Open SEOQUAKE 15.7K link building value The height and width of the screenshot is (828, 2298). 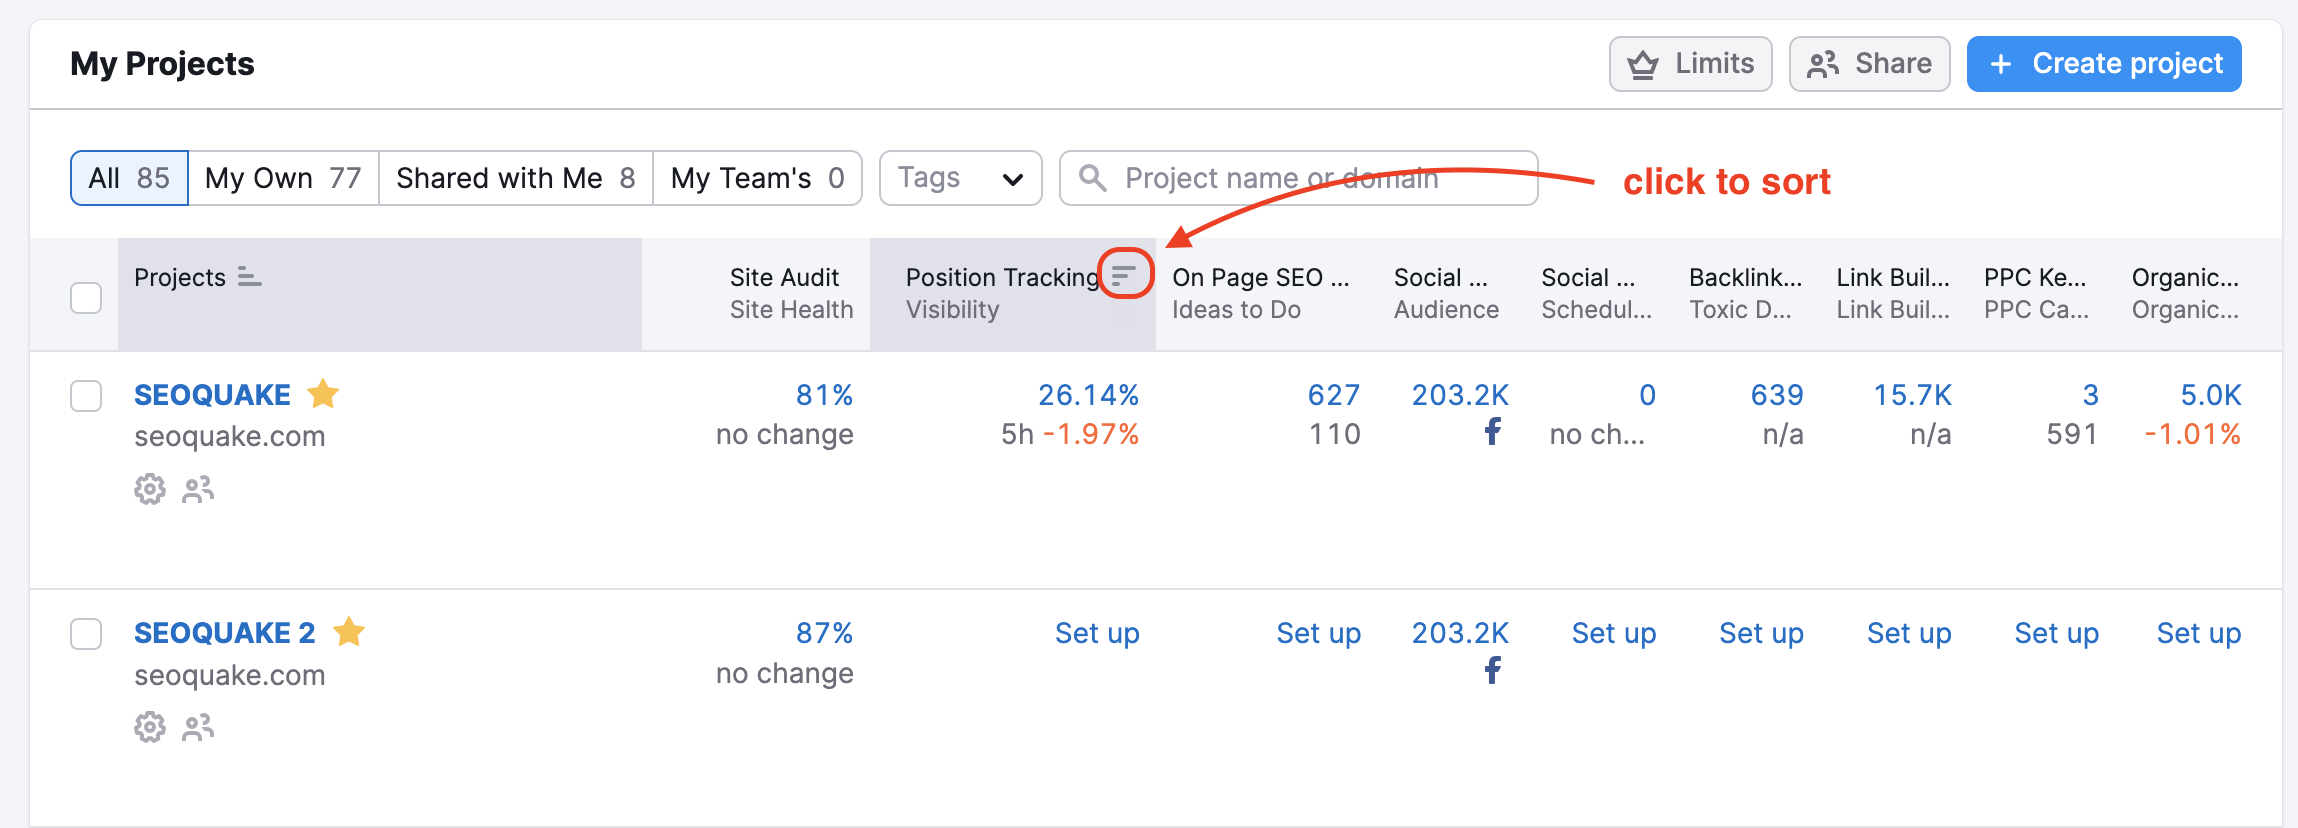coord(1912,395)
